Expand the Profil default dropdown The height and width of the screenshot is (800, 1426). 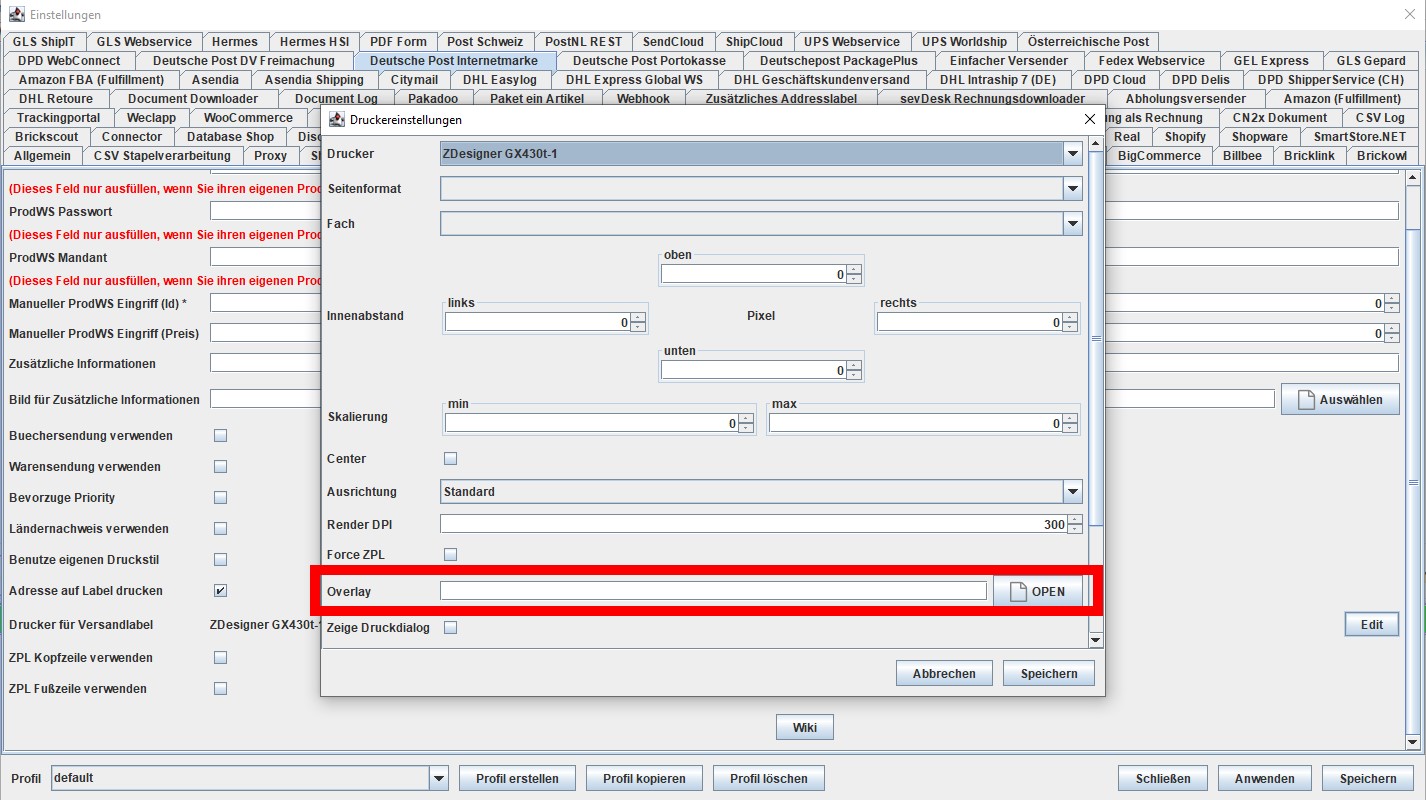tap(438, 778)
